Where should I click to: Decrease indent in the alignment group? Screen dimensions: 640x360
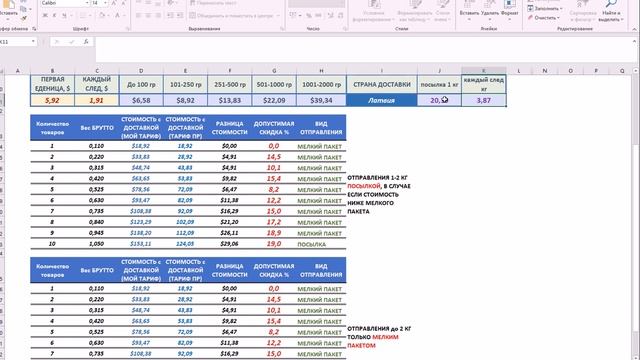coord(171,16)
